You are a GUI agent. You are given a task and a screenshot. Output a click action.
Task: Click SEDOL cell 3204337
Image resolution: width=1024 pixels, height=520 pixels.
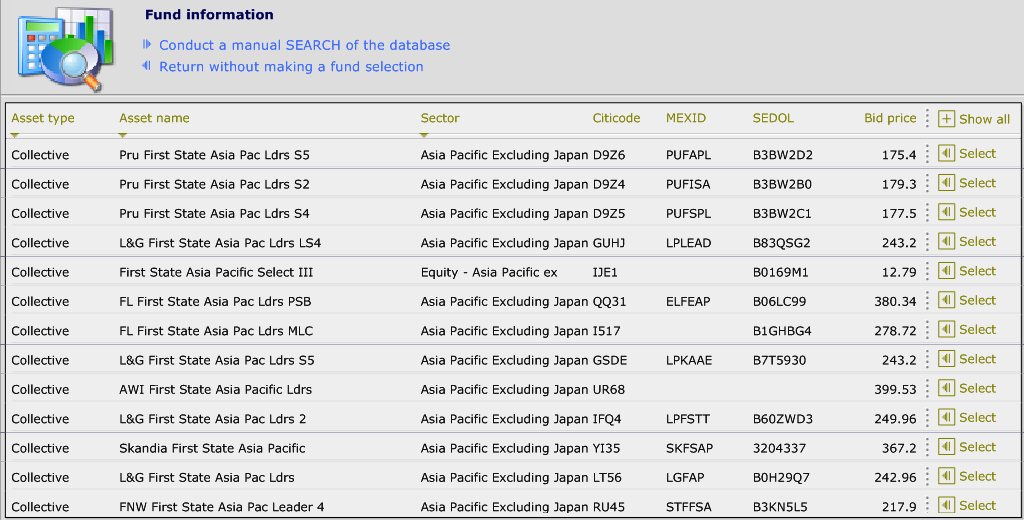click(x=779, y=448)
